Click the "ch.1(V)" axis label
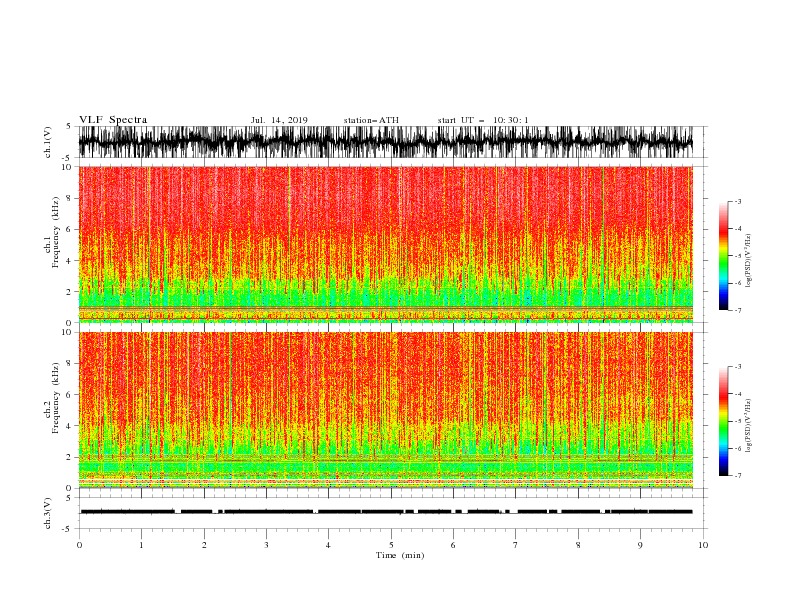 [48, 142]
